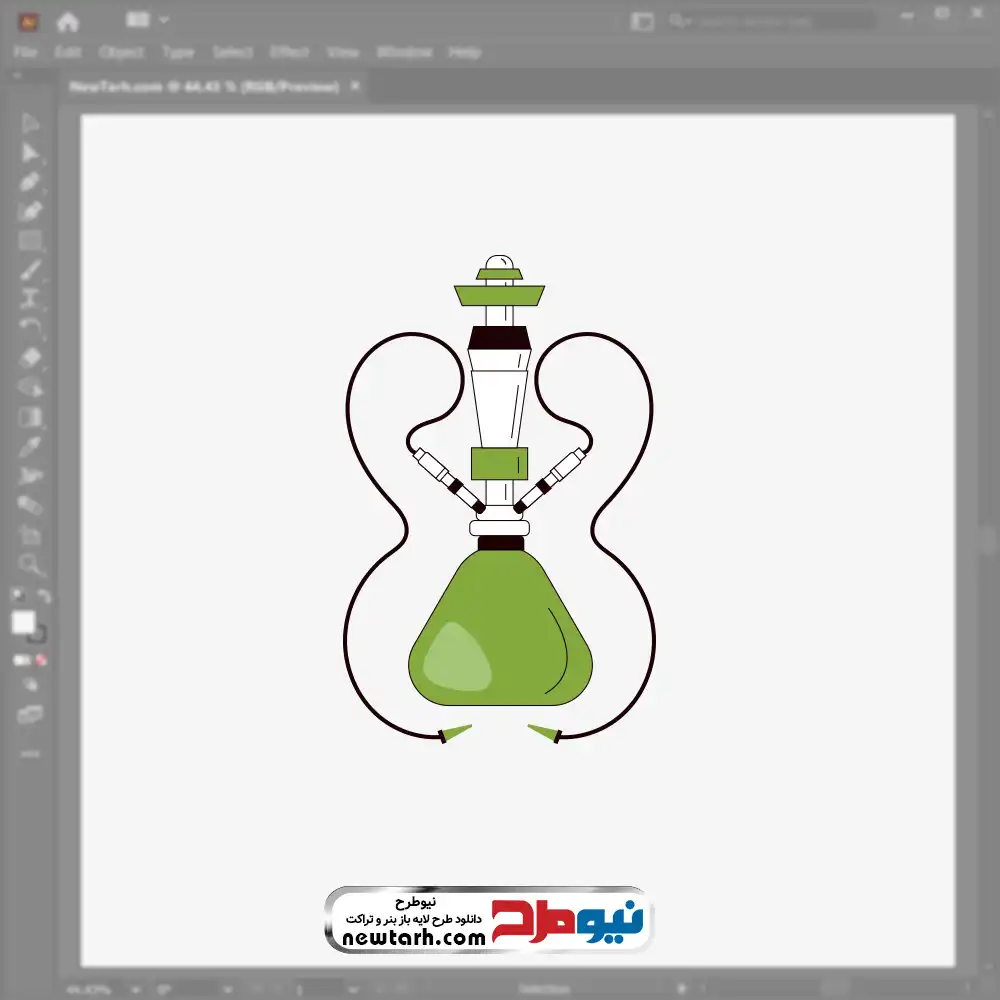Choose the Zoom magnifier tool
Image resolution: width=1000 pixels, height=1000 pixels.
pos(29,564)
